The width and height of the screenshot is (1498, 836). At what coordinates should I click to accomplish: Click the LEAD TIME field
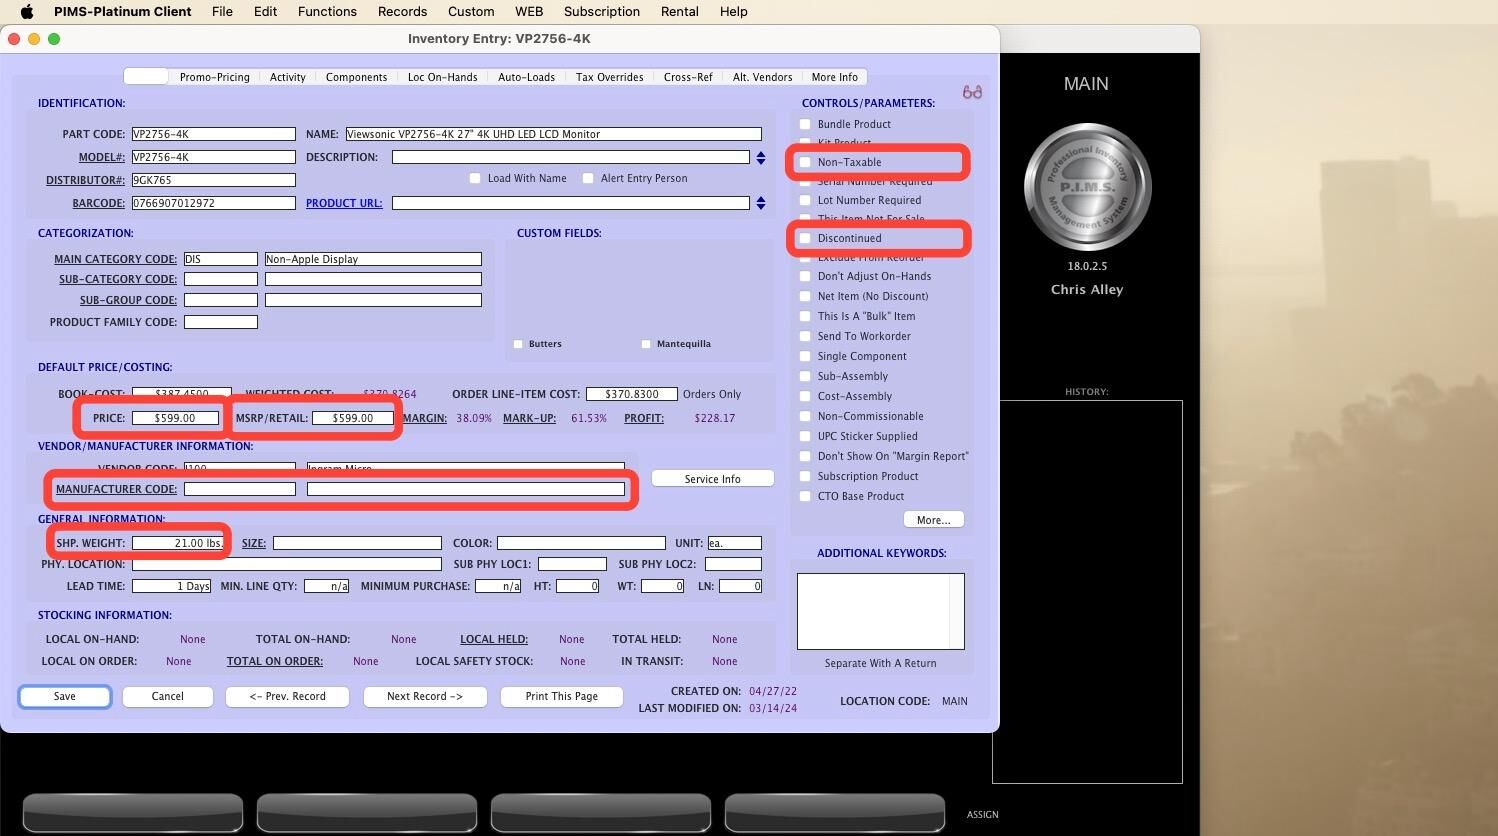click(171, 586)
